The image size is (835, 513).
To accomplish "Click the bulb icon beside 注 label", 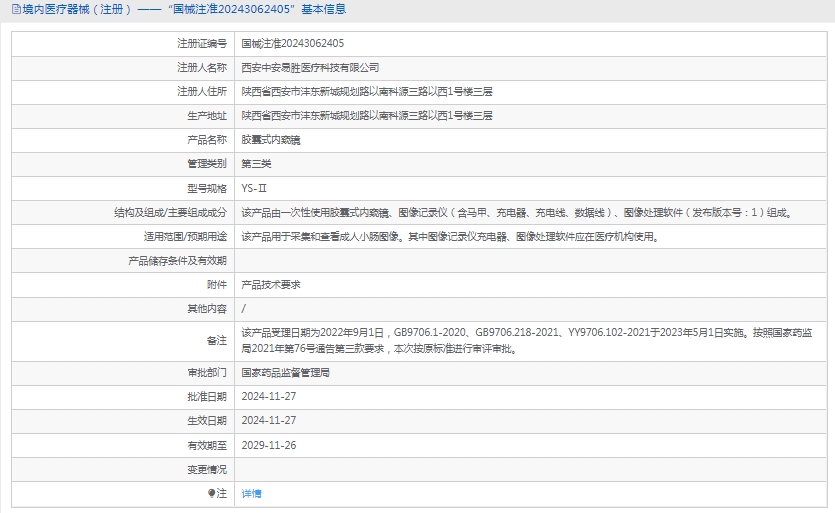I will click(x=211, y=493).
